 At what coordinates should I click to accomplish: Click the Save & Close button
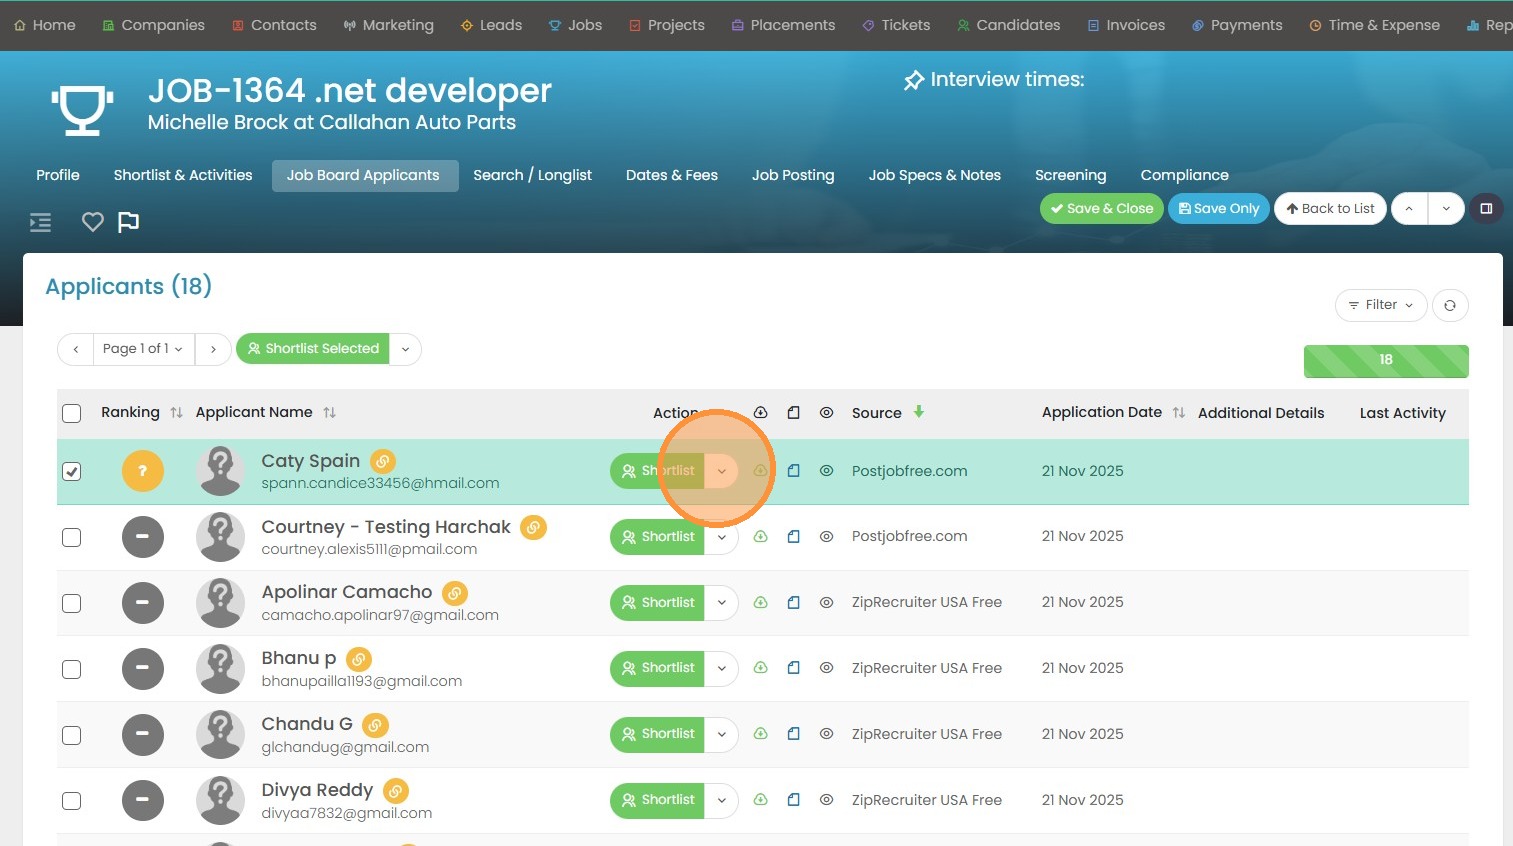pos(1101,208)
